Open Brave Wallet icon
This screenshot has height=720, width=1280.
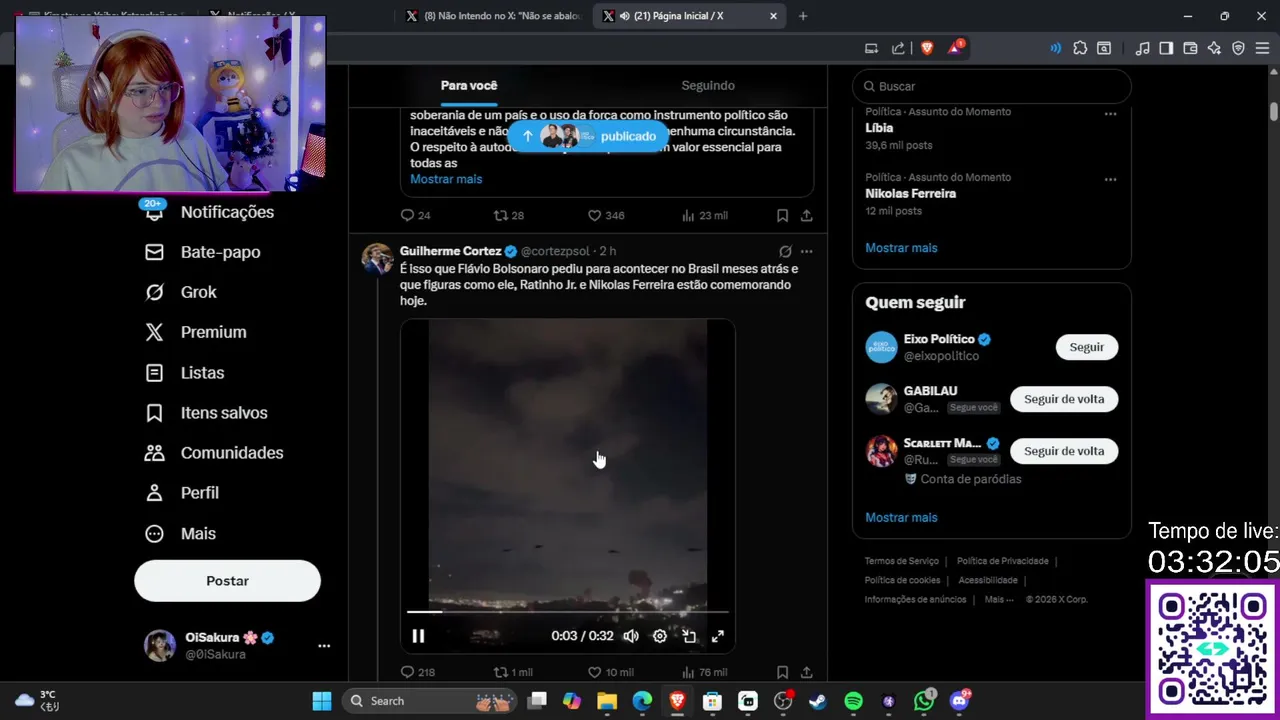1190,48
